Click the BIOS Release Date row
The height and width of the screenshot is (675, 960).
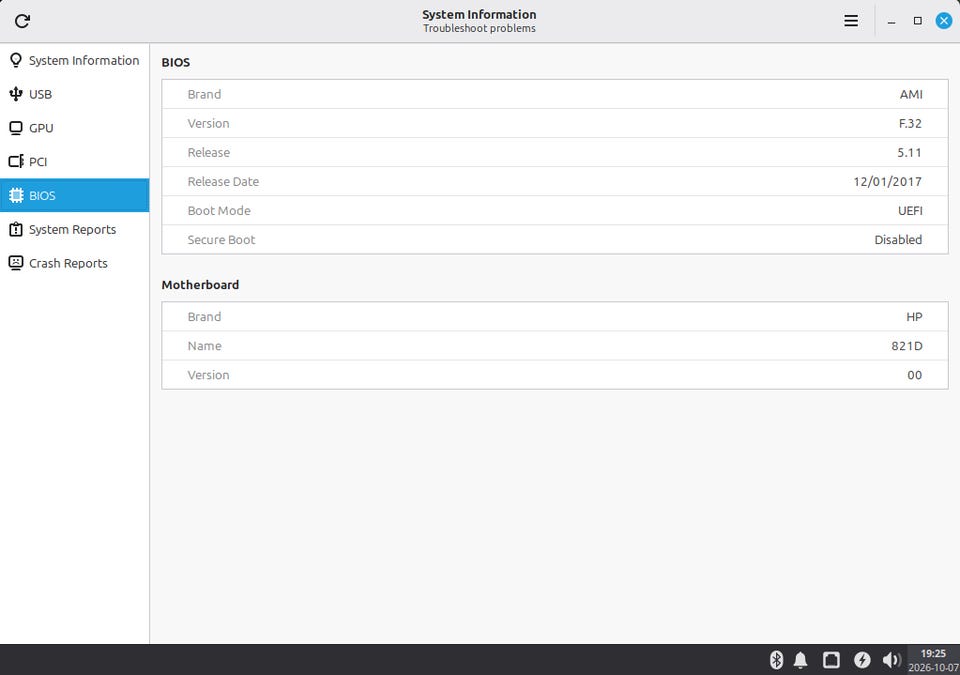[x=555, y=181]
